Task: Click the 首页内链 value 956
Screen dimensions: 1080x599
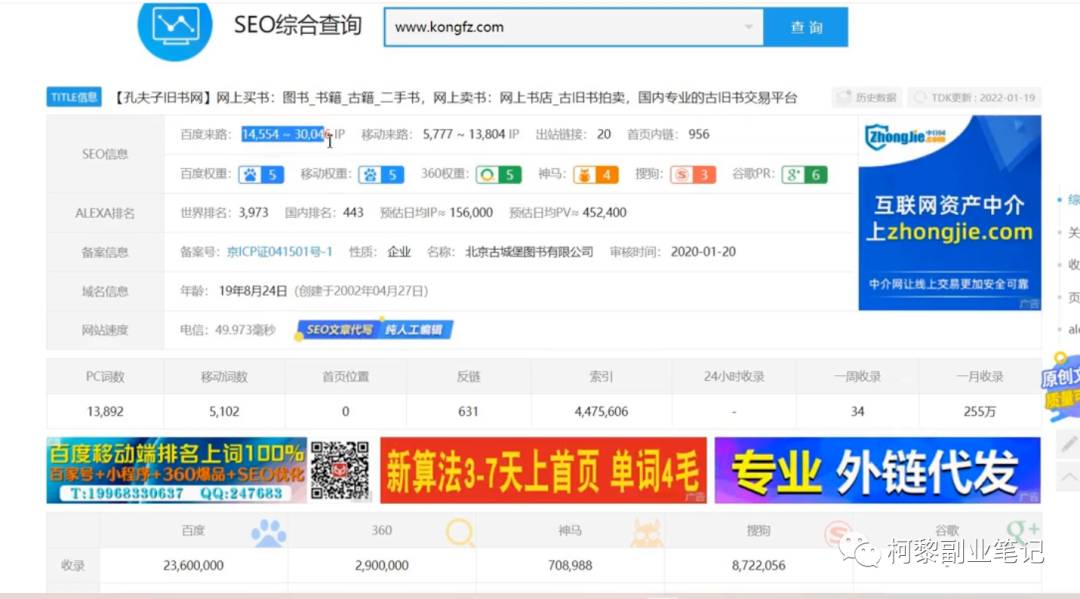Action: pos(698,134)
